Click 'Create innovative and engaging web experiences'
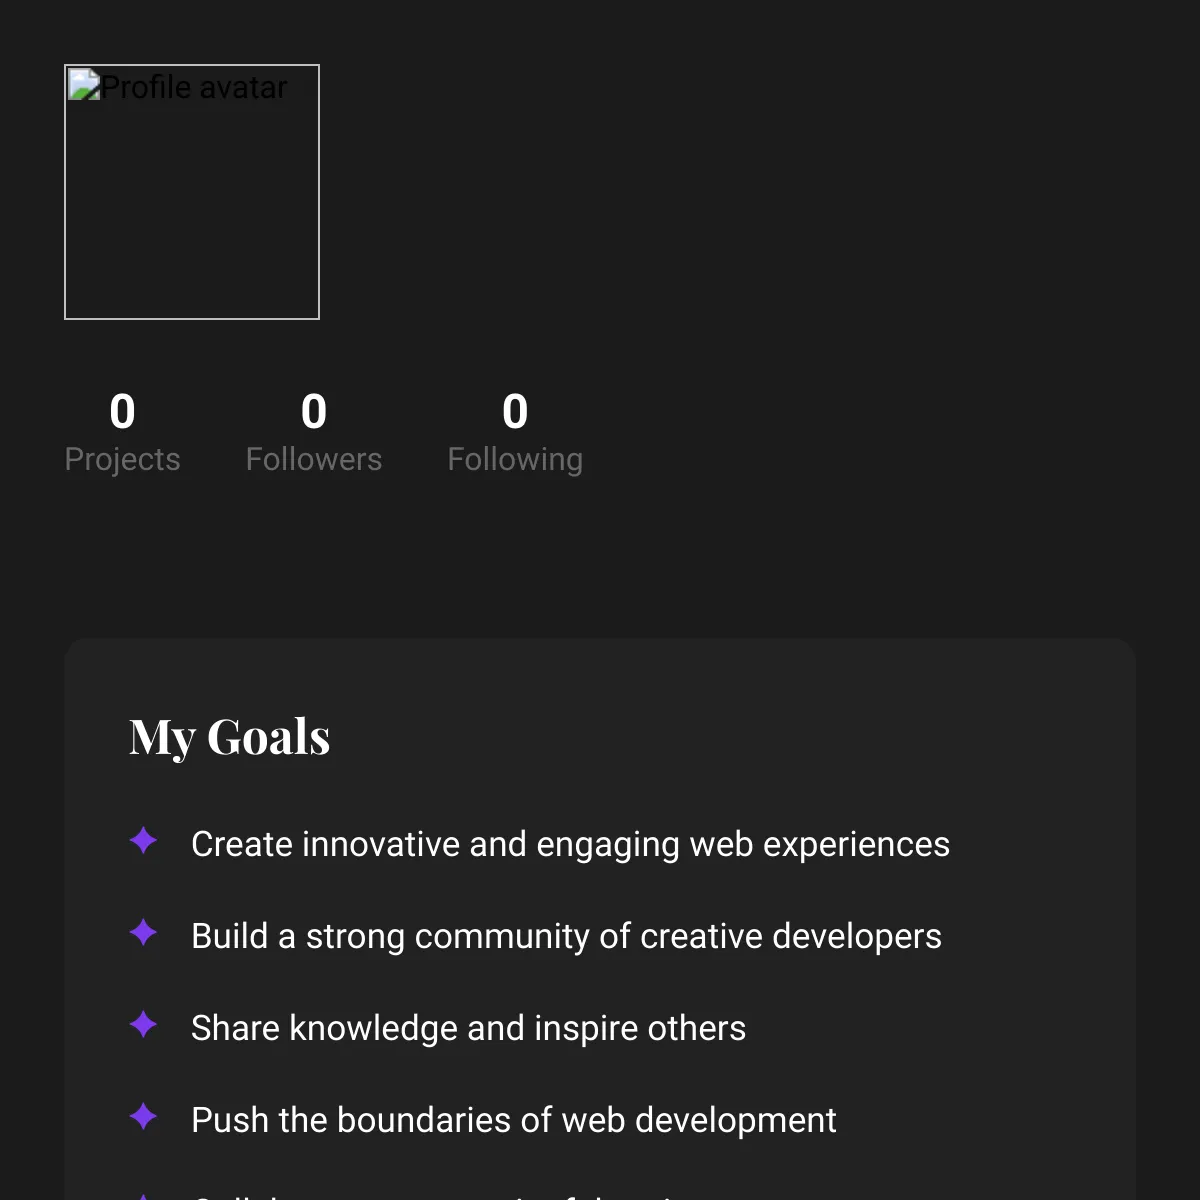 pyautogui.click(x=570, y=844)
